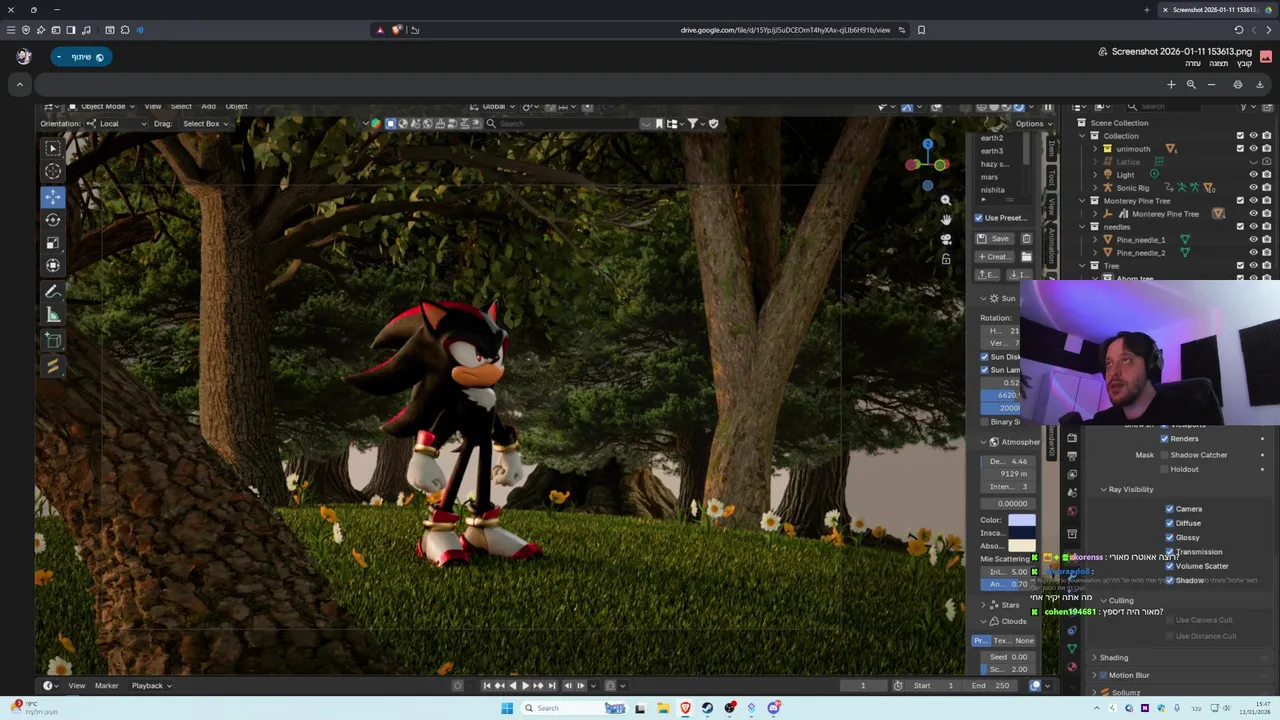The height and width of the screenshot is (720, 1280).
Task: Collapse the Clouds section
Action: coord(983,621)
